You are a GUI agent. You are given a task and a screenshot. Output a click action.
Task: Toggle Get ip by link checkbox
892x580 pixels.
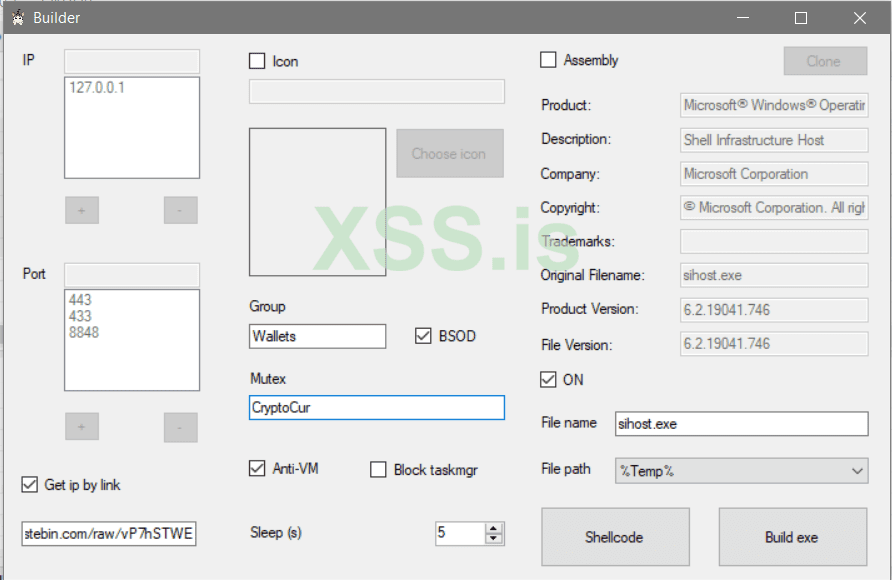click(x=30, y=484)
